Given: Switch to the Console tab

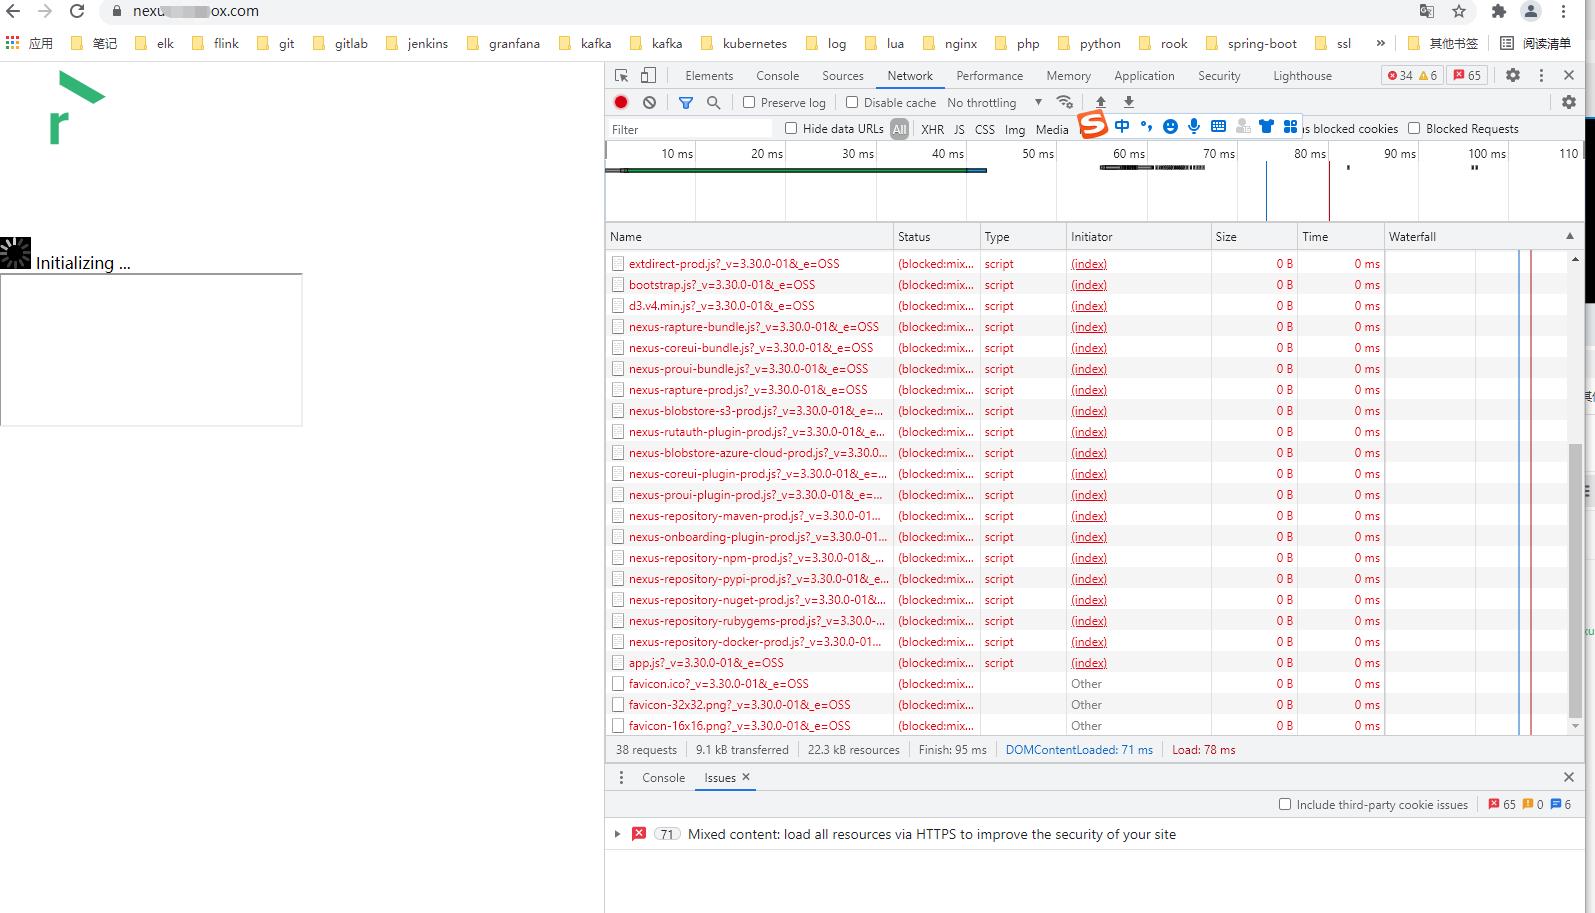Looking at the screenshot, I should [x=777, y=76].
